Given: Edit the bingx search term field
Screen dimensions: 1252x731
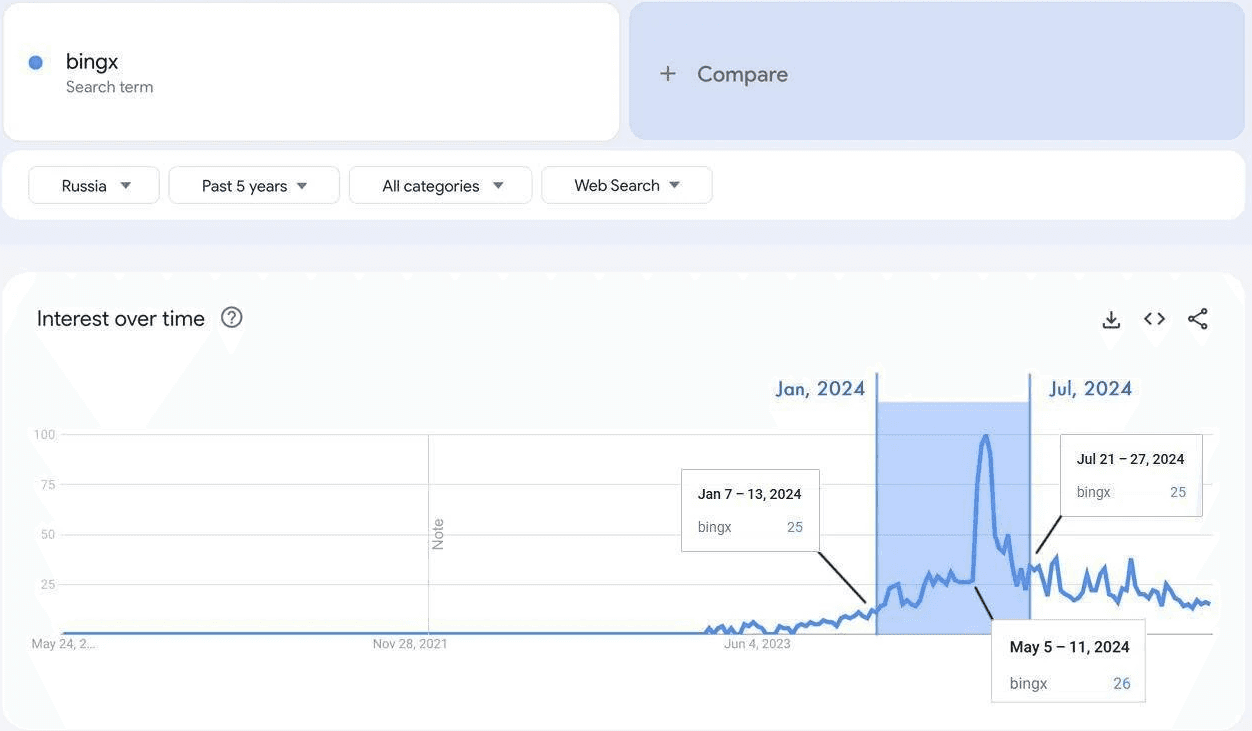Looking at the screenshot, I should (311, 71).
